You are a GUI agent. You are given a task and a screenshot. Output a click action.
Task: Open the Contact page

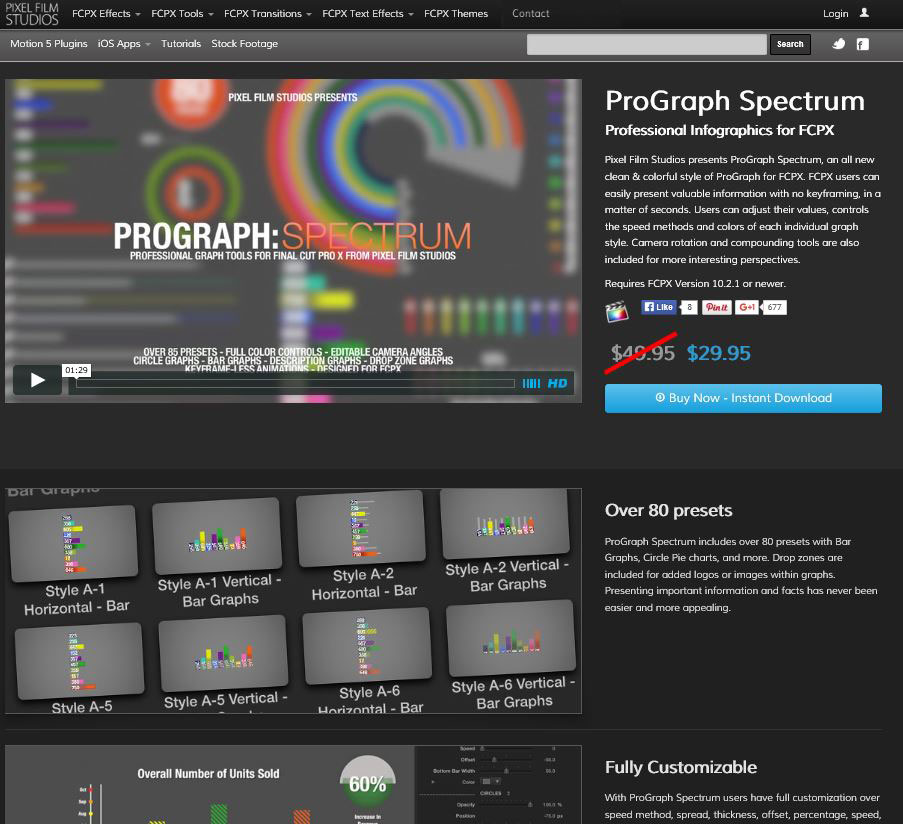[x=530, y=14]
